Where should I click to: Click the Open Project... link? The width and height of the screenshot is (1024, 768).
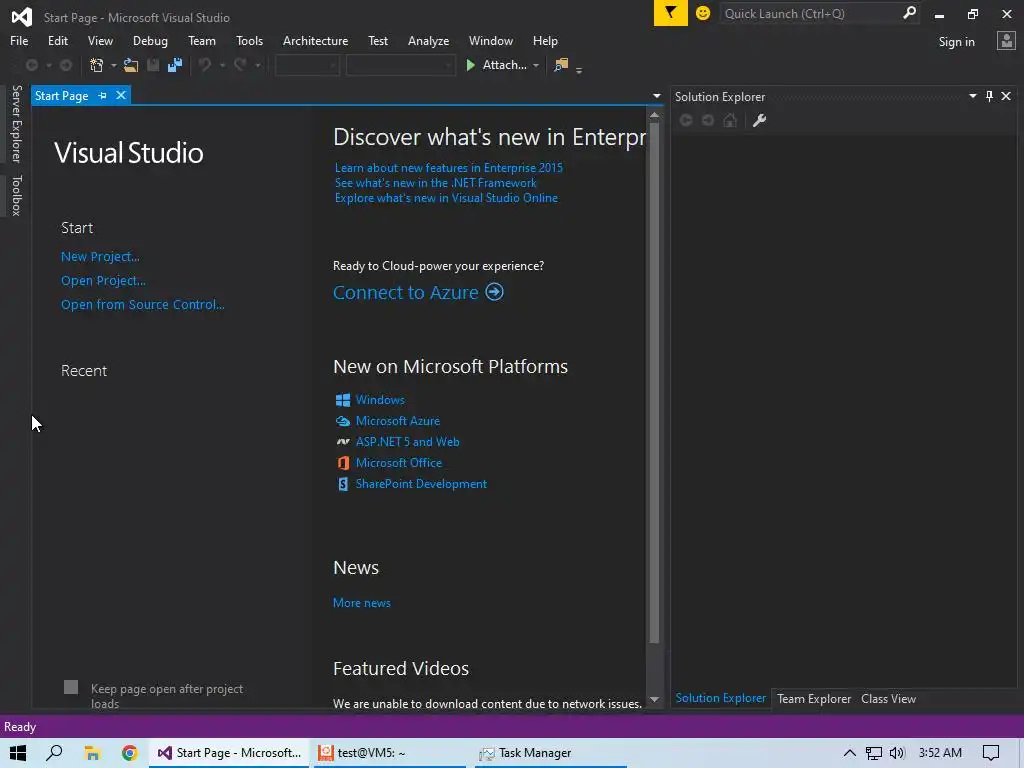103,281
